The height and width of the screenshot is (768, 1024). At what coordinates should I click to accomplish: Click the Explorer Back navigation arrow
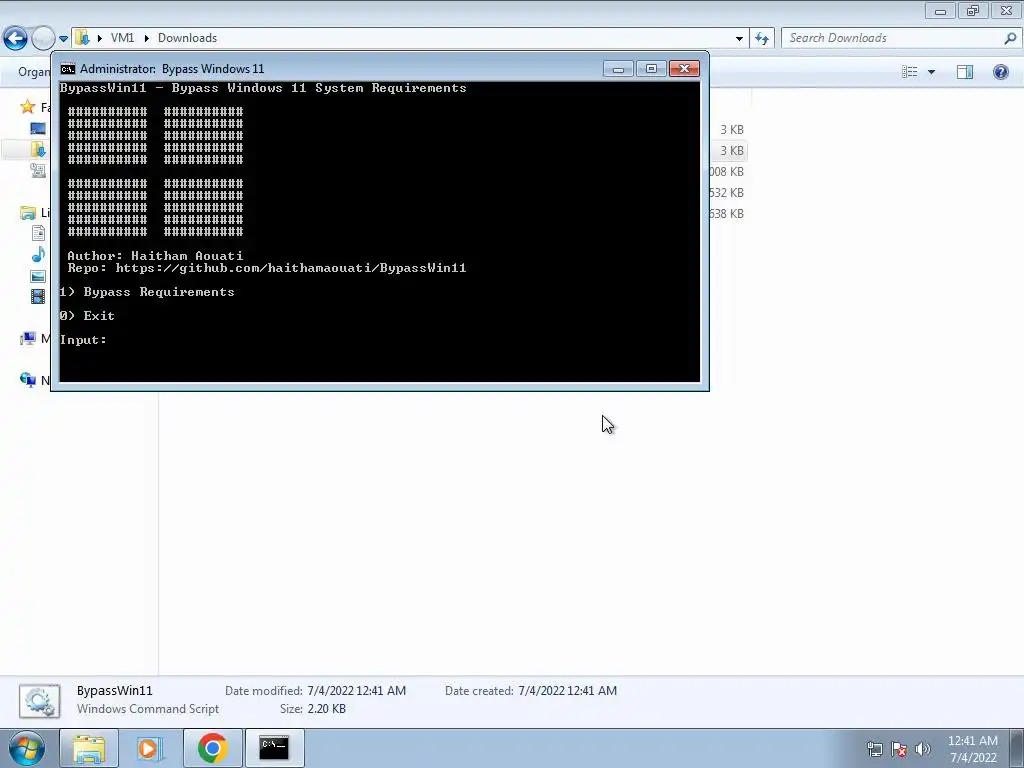(16, 38)
